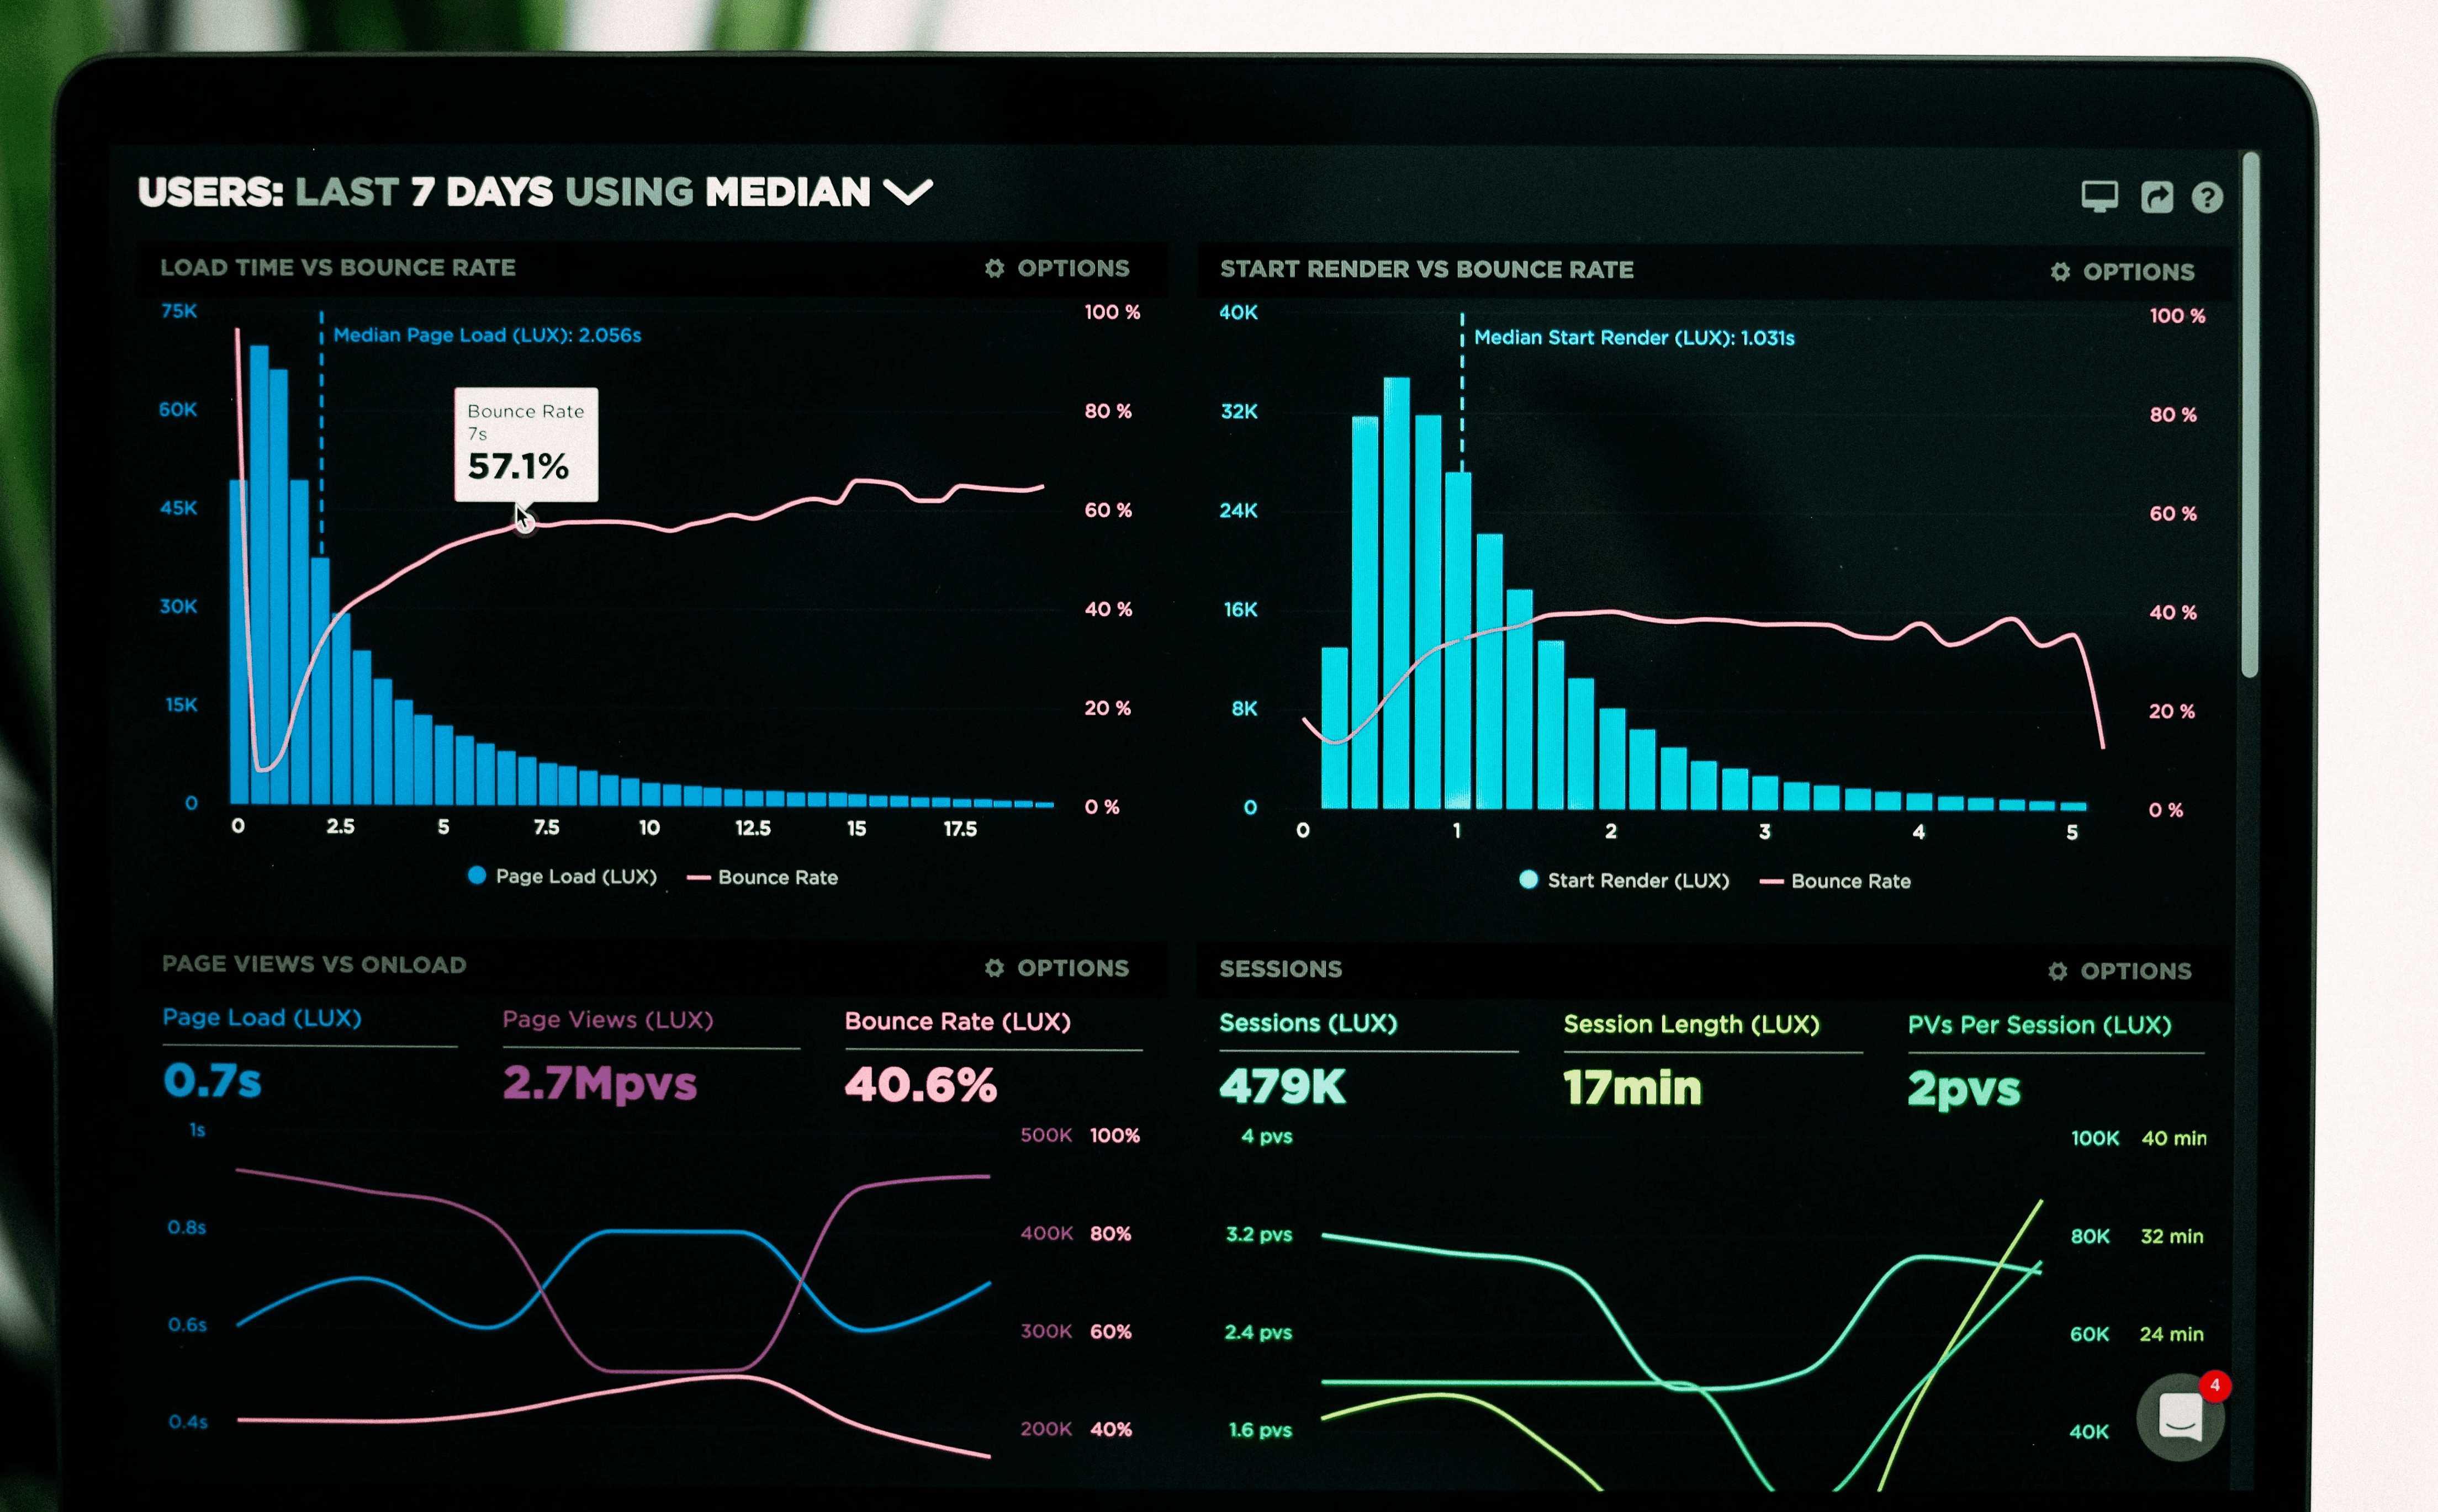Expand the dashboard title dropdown chevron
Screen dimensions: 2438x1512
(908, 191)
